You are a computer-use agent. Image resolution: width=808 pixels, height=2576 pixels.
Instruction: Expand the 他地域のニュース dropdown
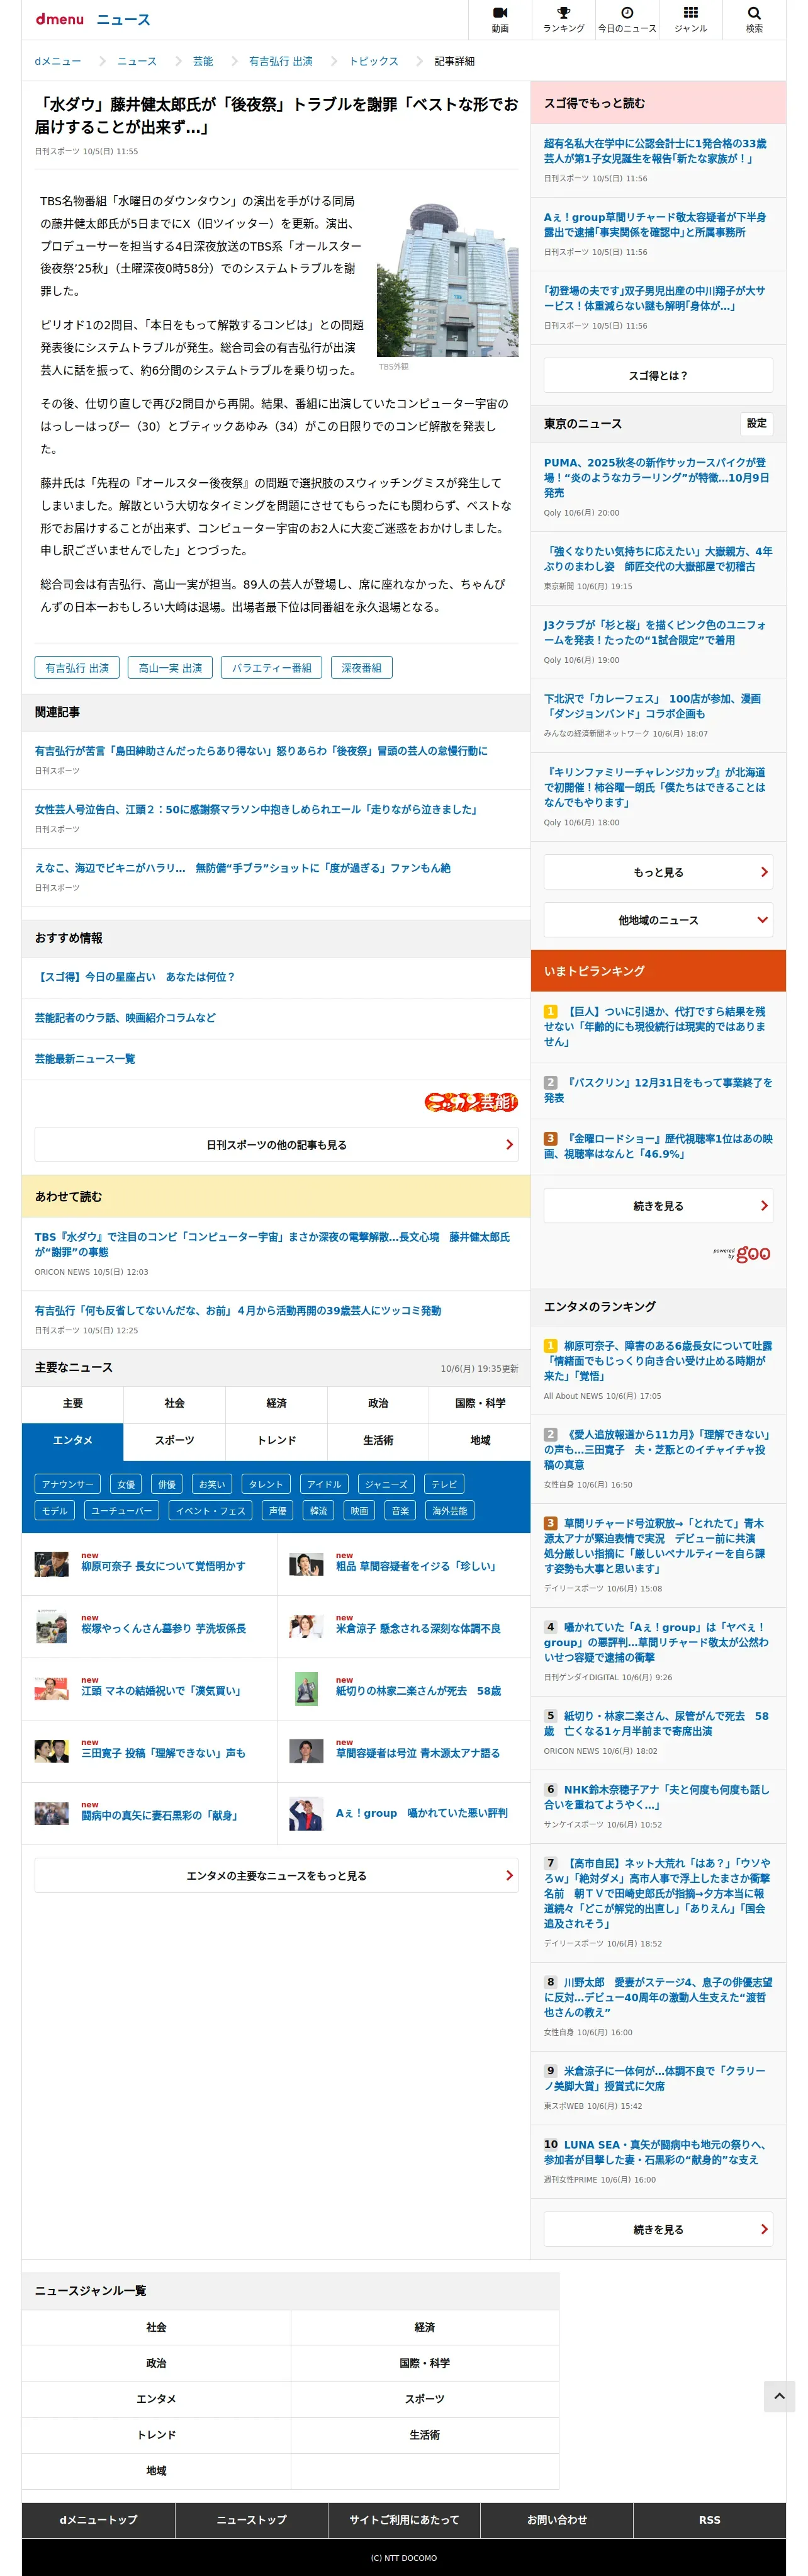[x=658, y=920]
